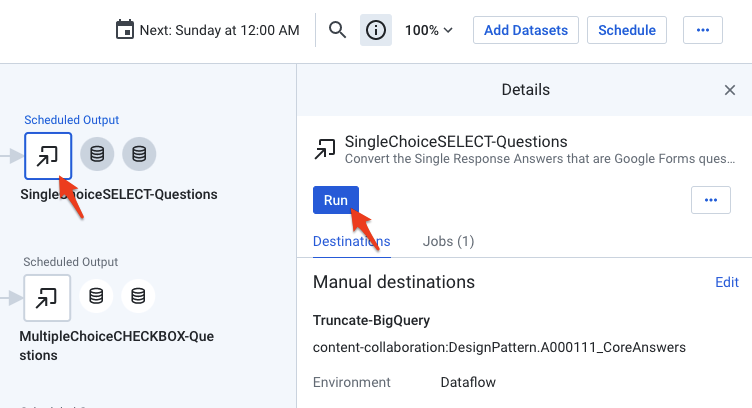Click the Schedule button

pos(627,30)
